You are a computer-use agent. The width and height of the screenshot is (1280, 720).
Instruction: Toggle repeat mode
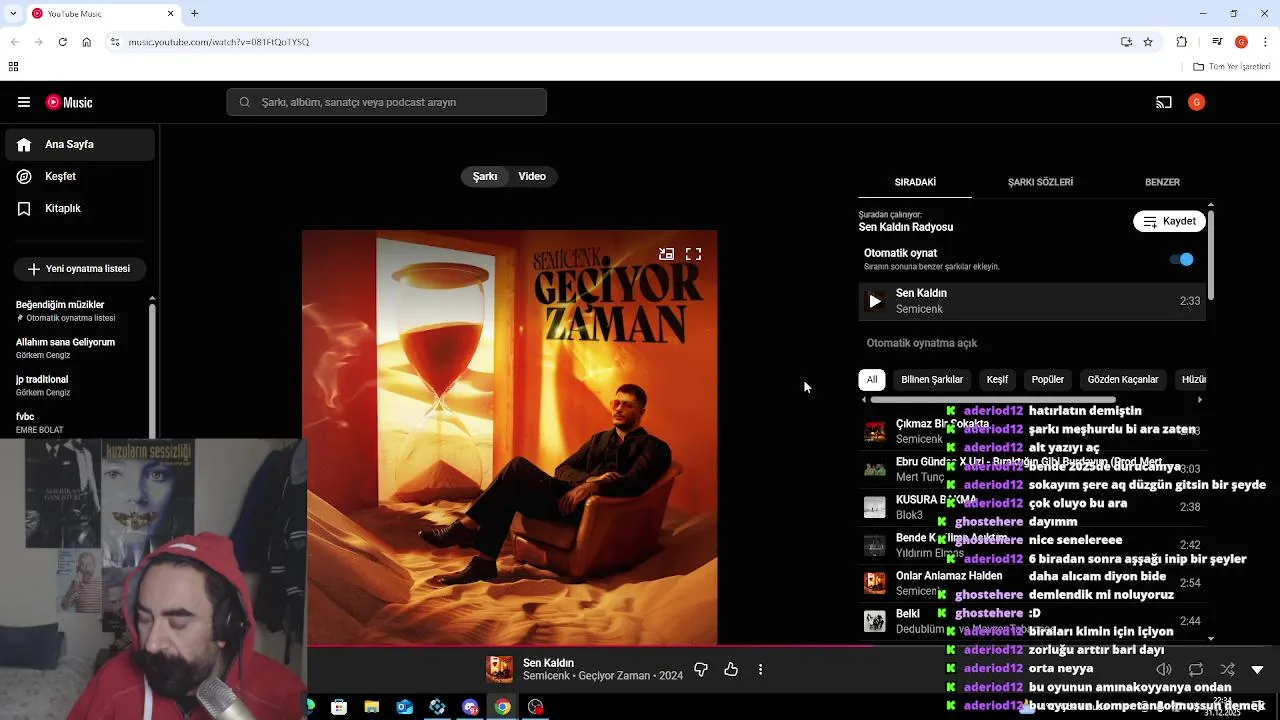pos(1196,669)
